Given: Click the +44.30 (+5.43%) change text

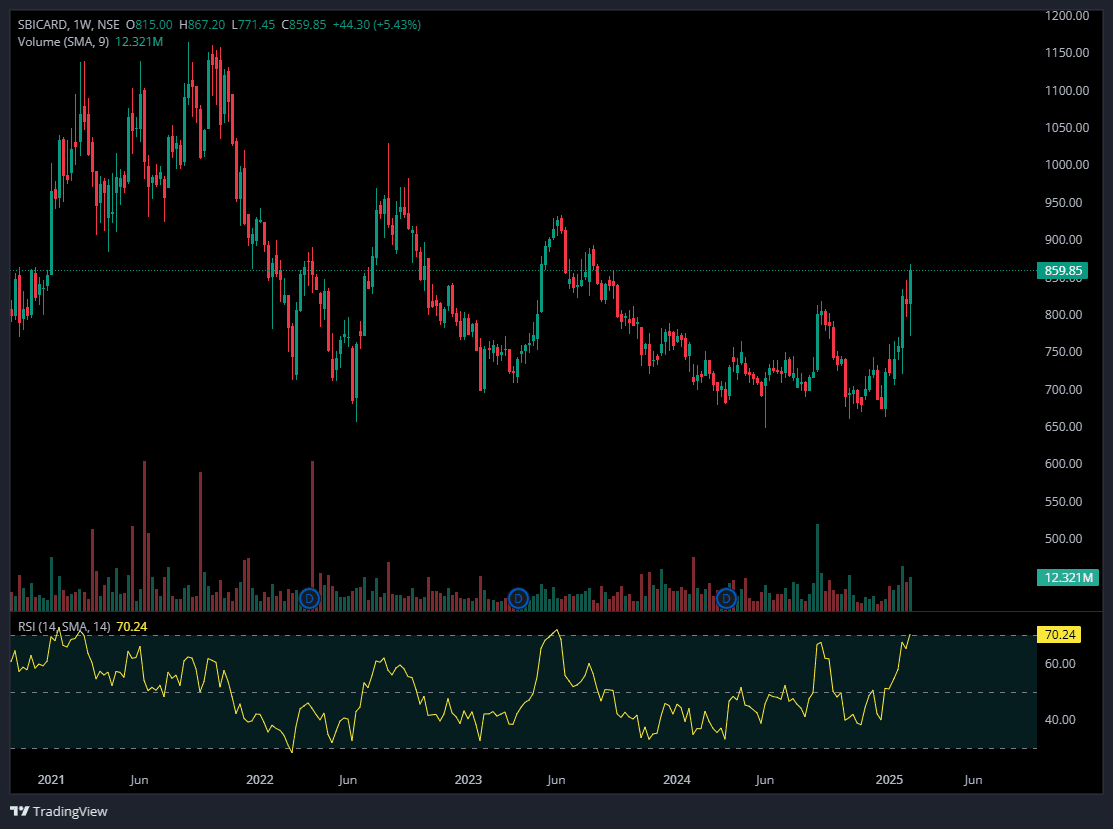Looking at the screenshot, I should [377, 25].
